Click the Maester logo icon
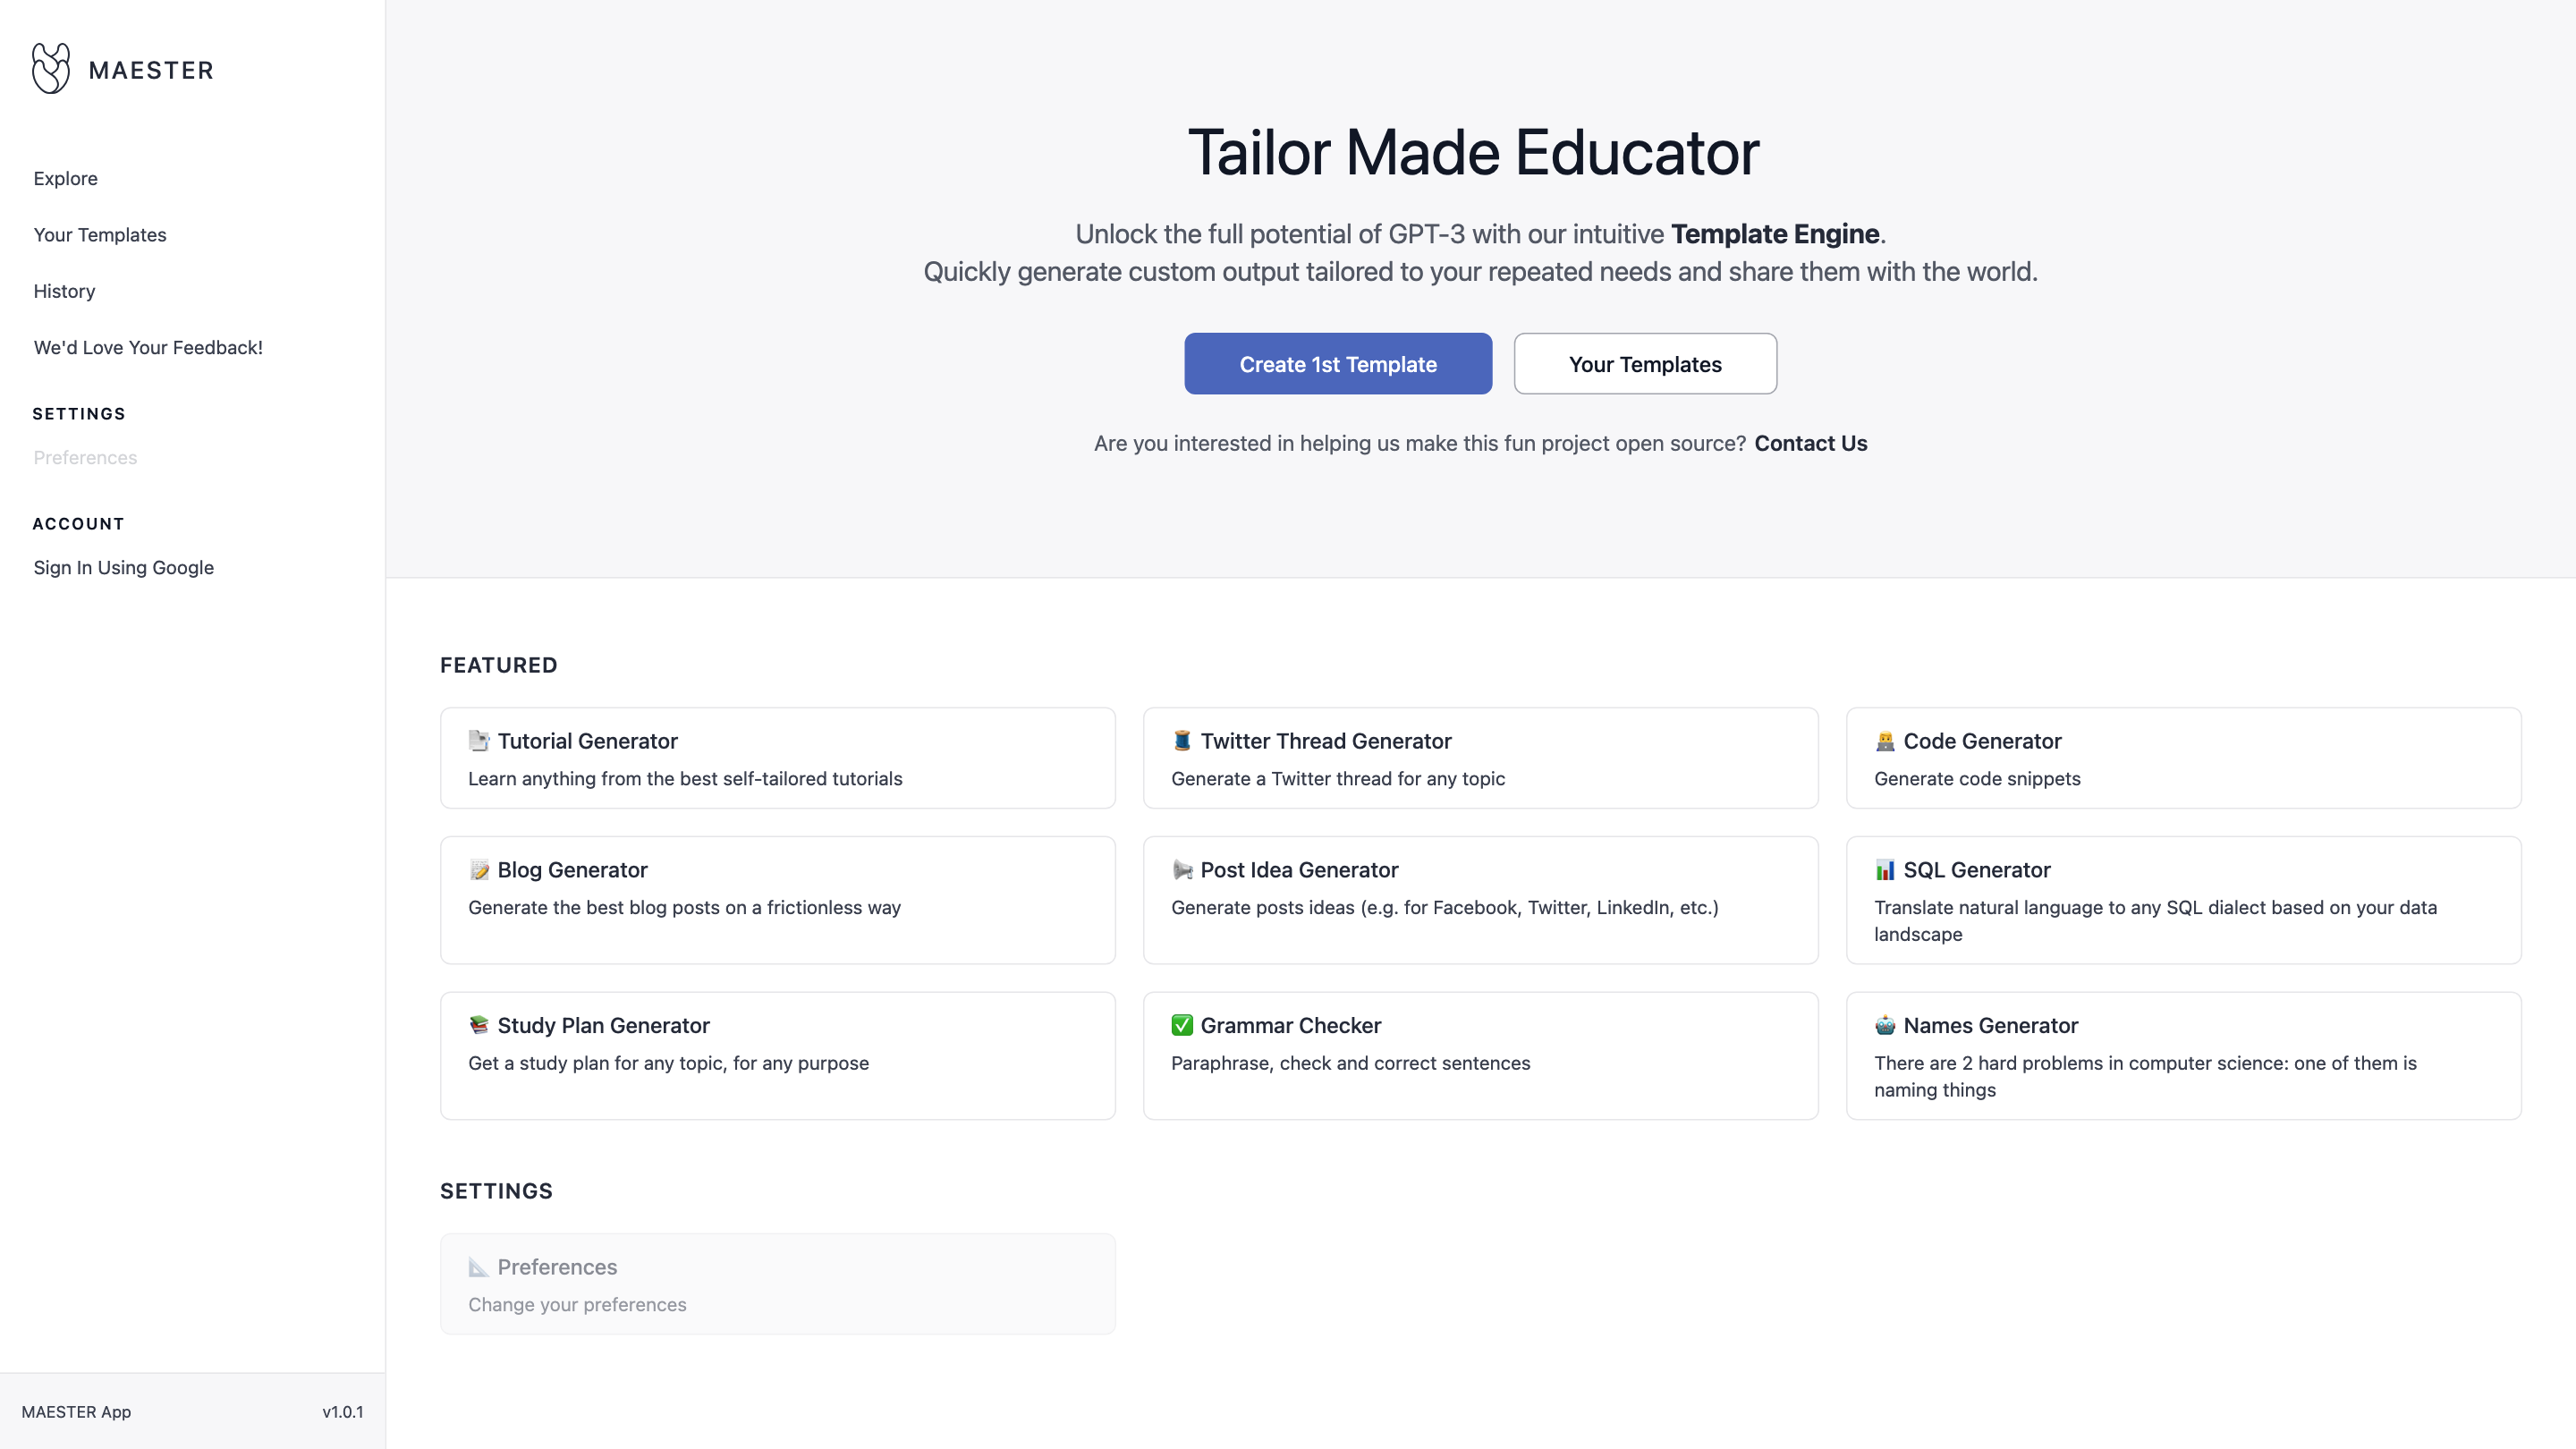This screenshot has width=2576, height=1449. [x=51, y=68]
